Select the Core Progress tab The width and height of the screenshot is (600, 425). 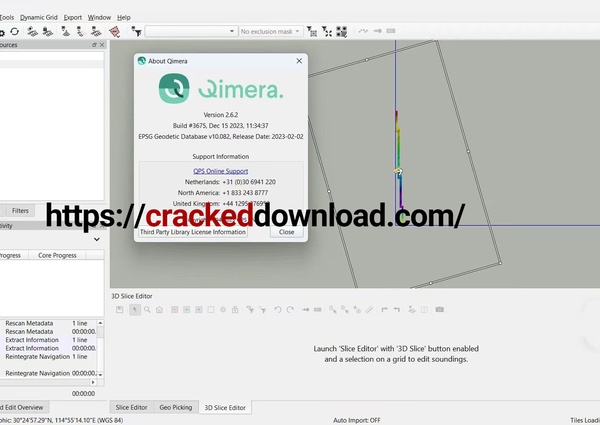click(57, 255)
